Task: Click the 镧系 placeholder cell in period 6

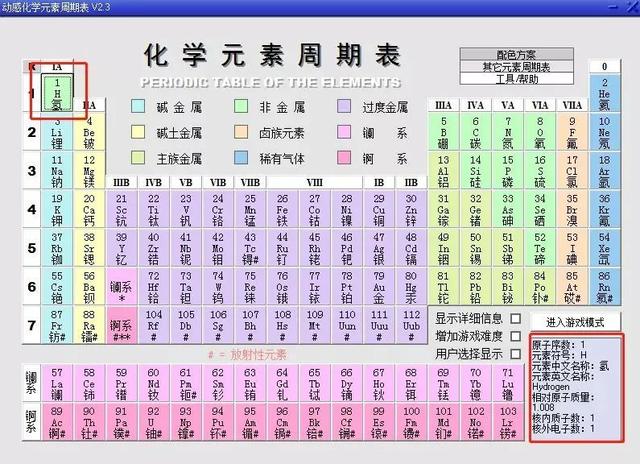Action: (x=121, y=287)
